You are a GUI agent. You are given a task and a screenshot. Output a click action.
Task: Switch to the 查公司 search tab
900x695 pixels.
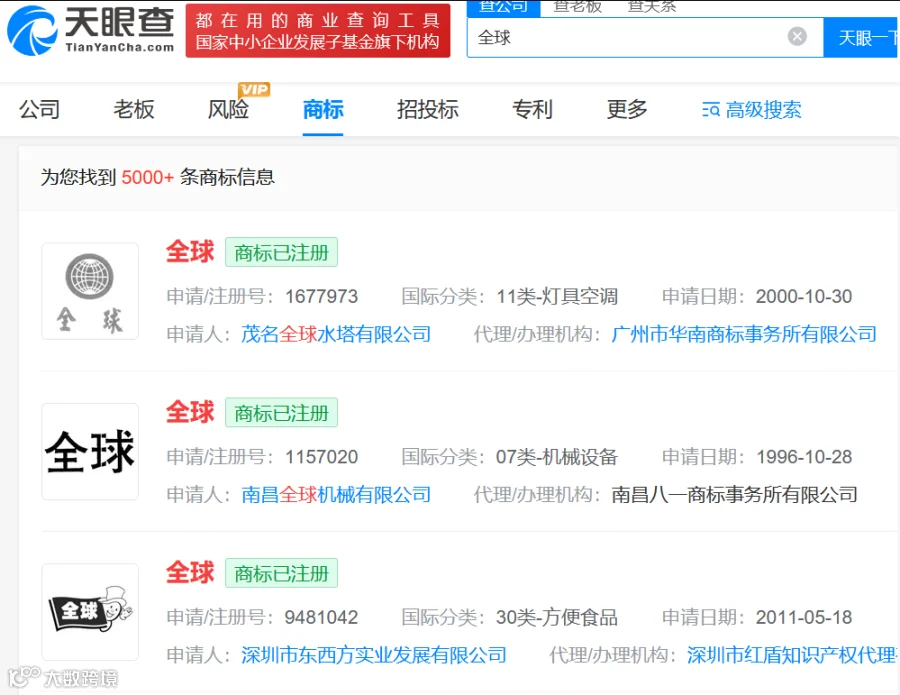click(503, 7)
